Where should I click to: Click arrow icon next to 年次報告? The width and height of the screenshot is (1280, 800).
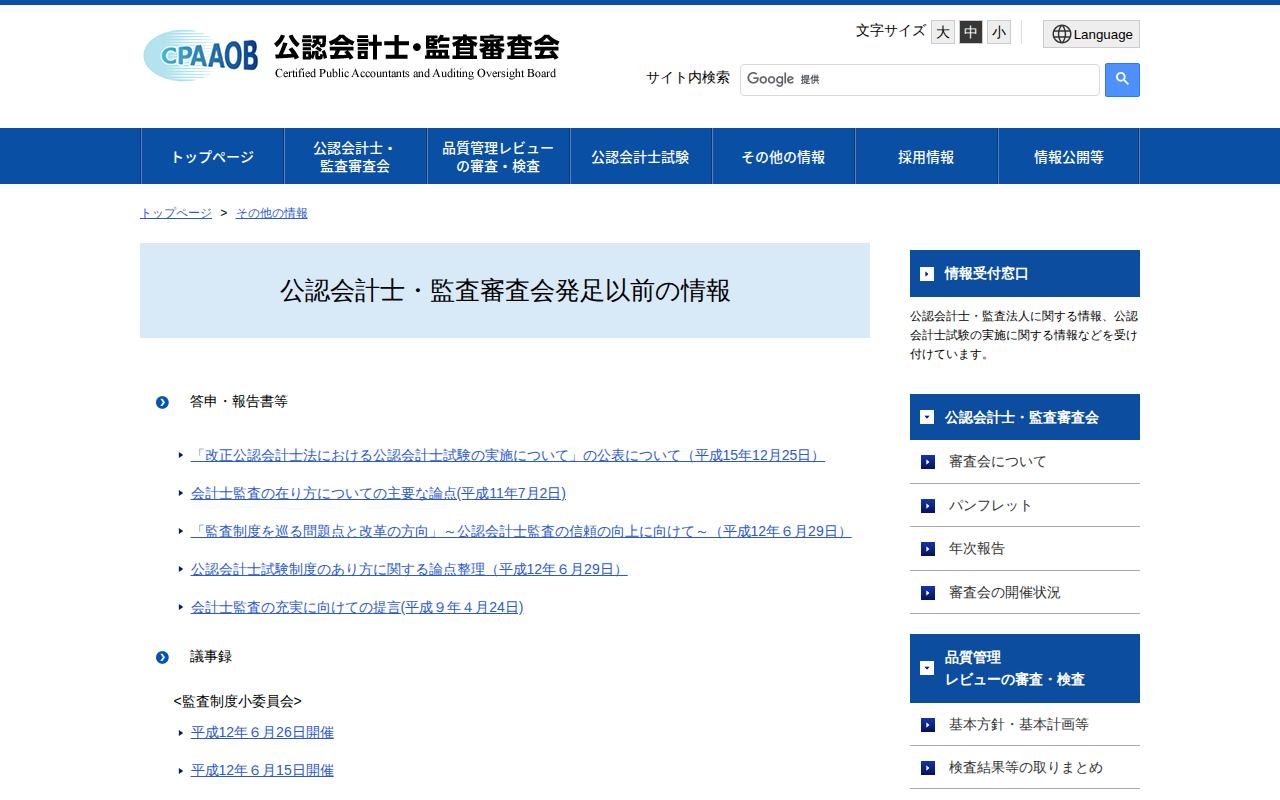point(928,549)
